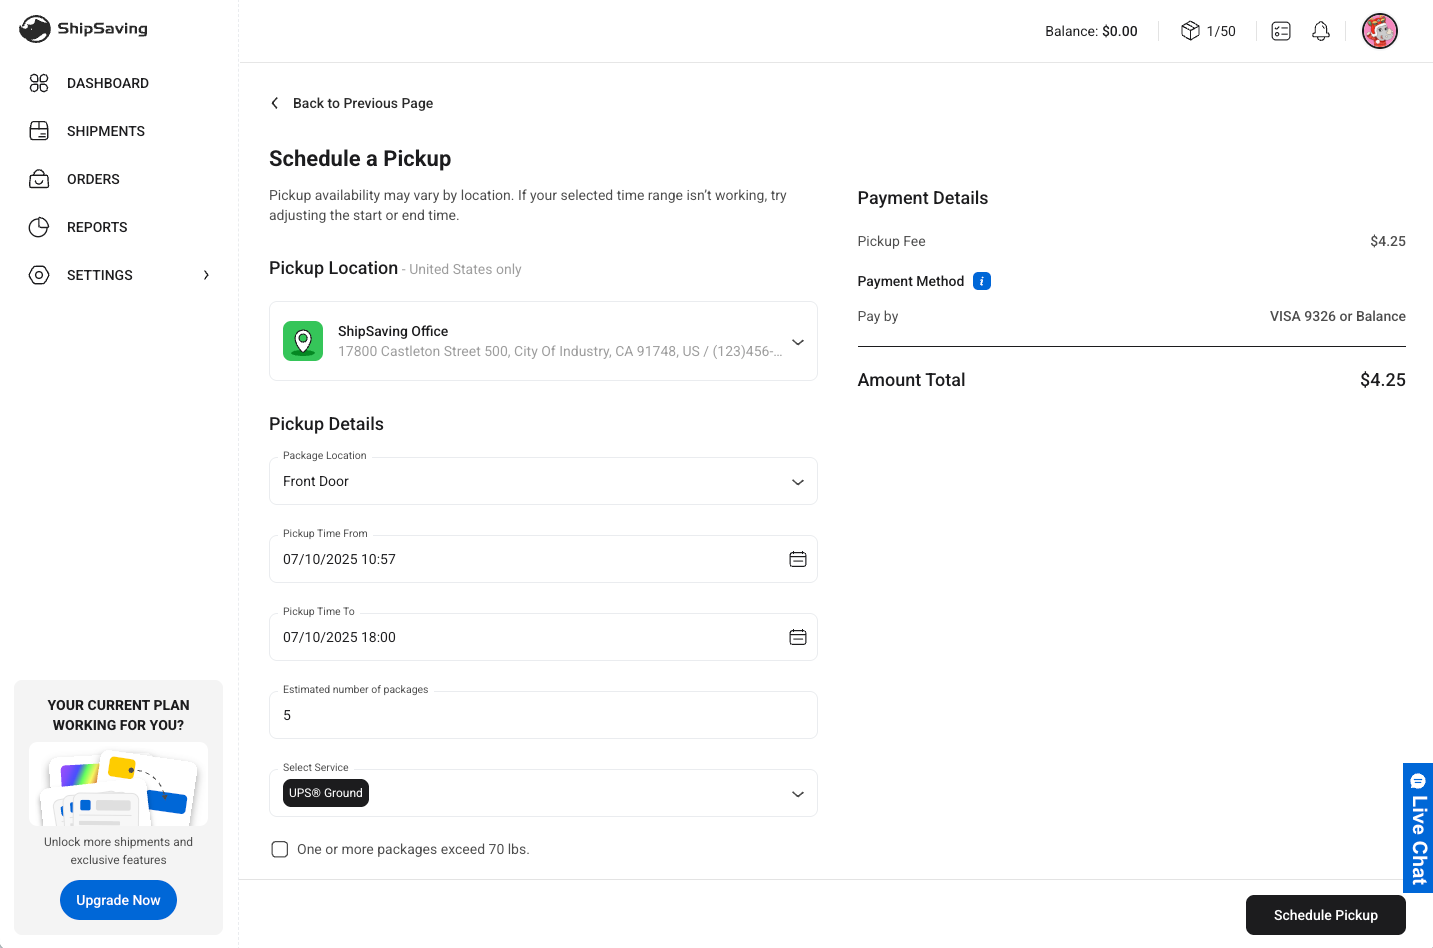
Task: Open Shipments page
Action: pos(106,131)
